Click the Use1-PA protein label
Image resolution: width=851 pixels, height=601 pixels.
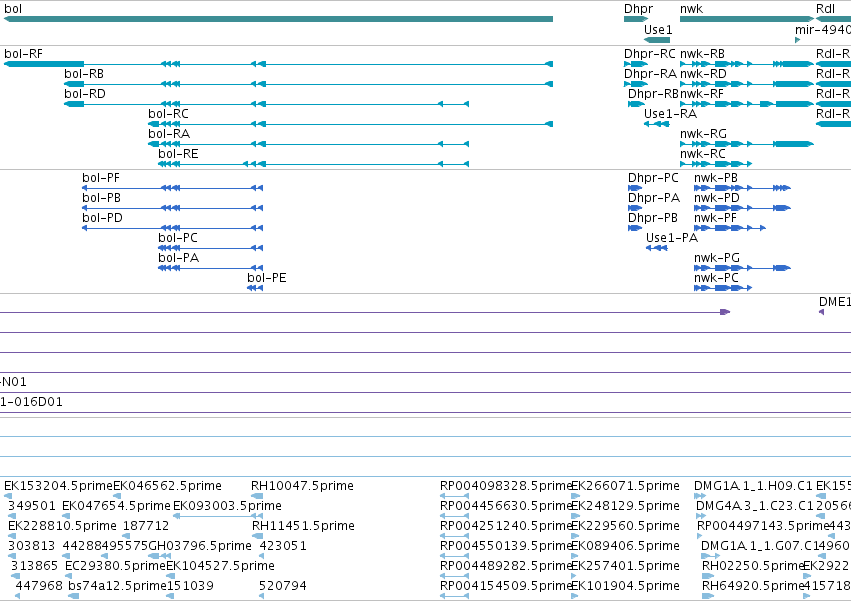(x=672, y=238)
